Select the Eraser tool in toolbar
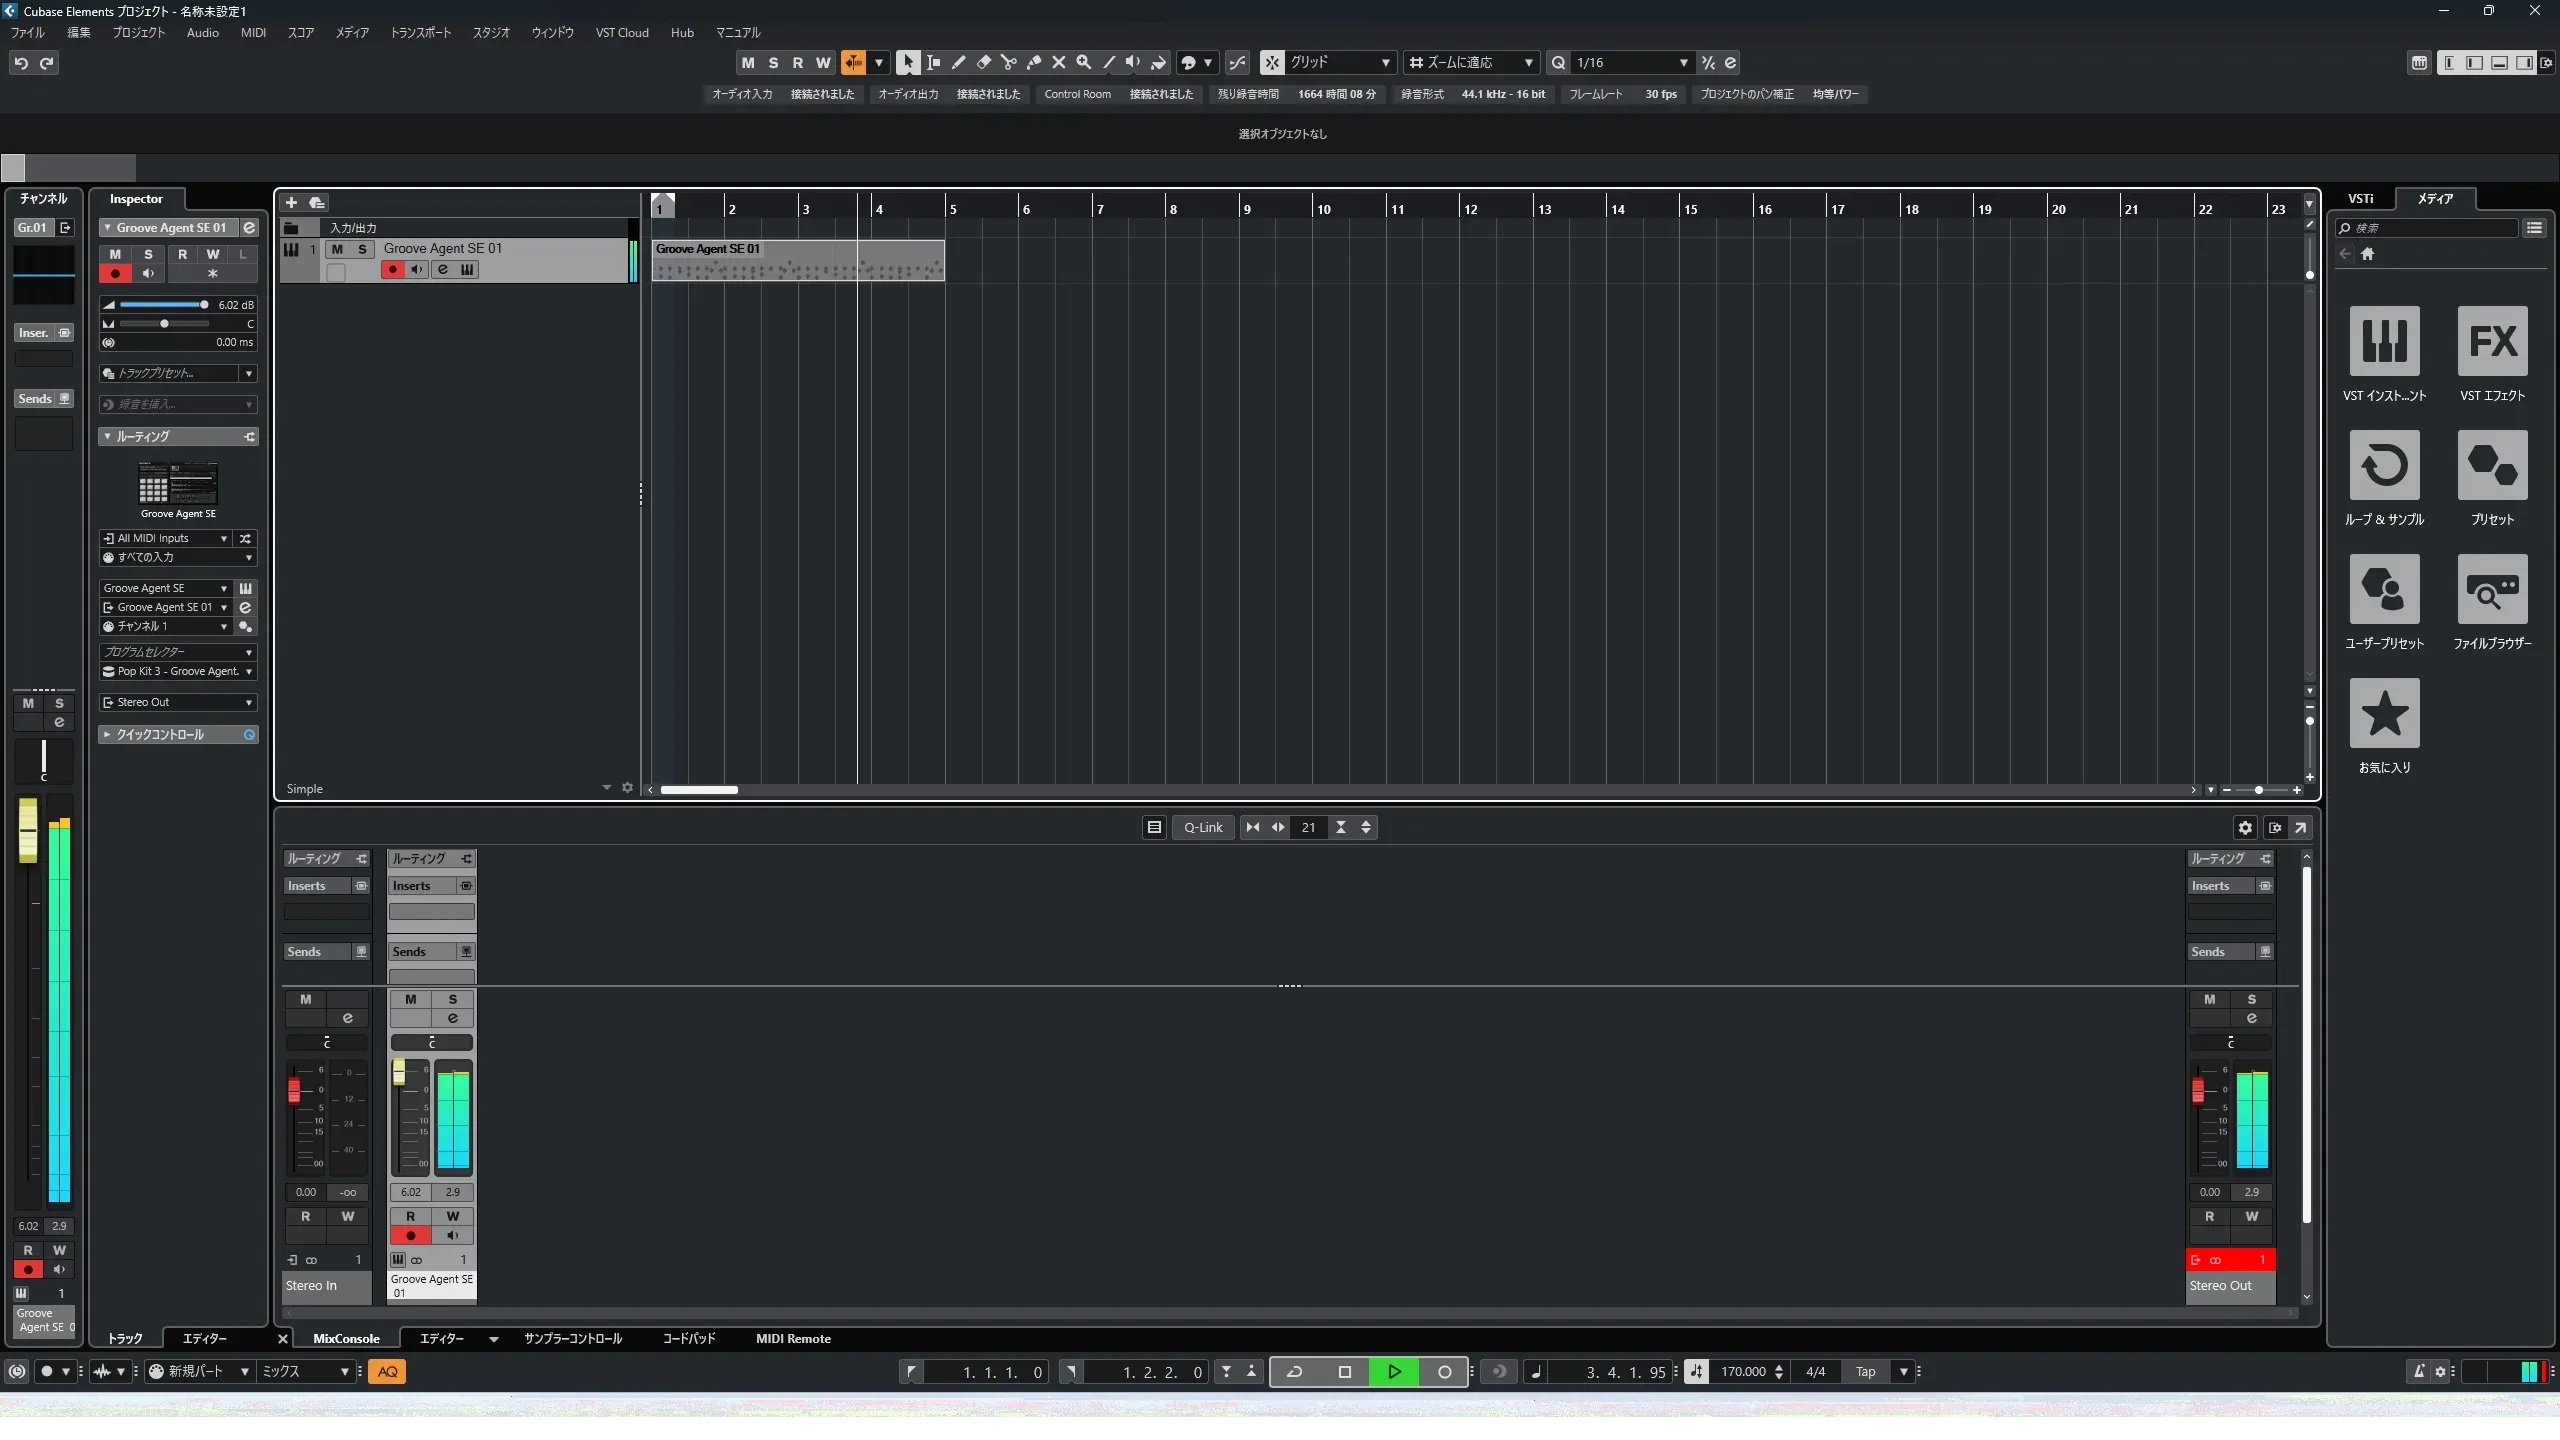This screenshot has width=2560, height=1440. click(983, 63)
